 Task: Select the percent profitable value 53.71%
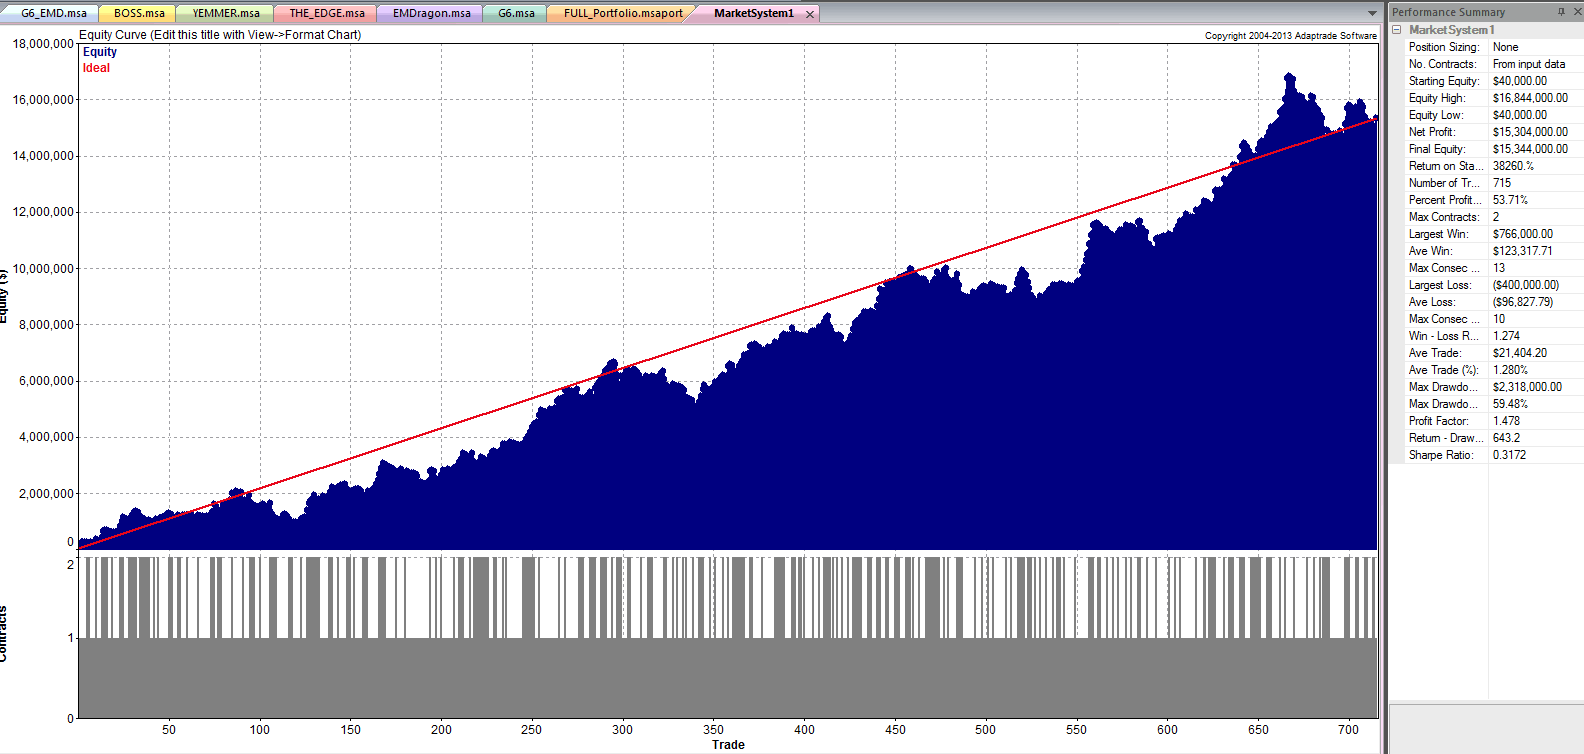[x=1510, y=200]
